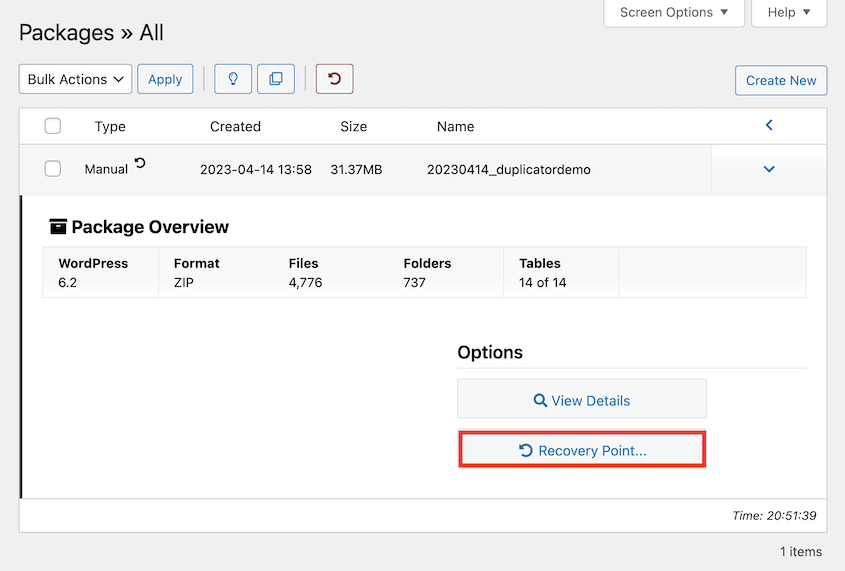The width and height of the screenshot is (845, 571).
Task: Click the 31.37MB size value
Action: [356, 170]
